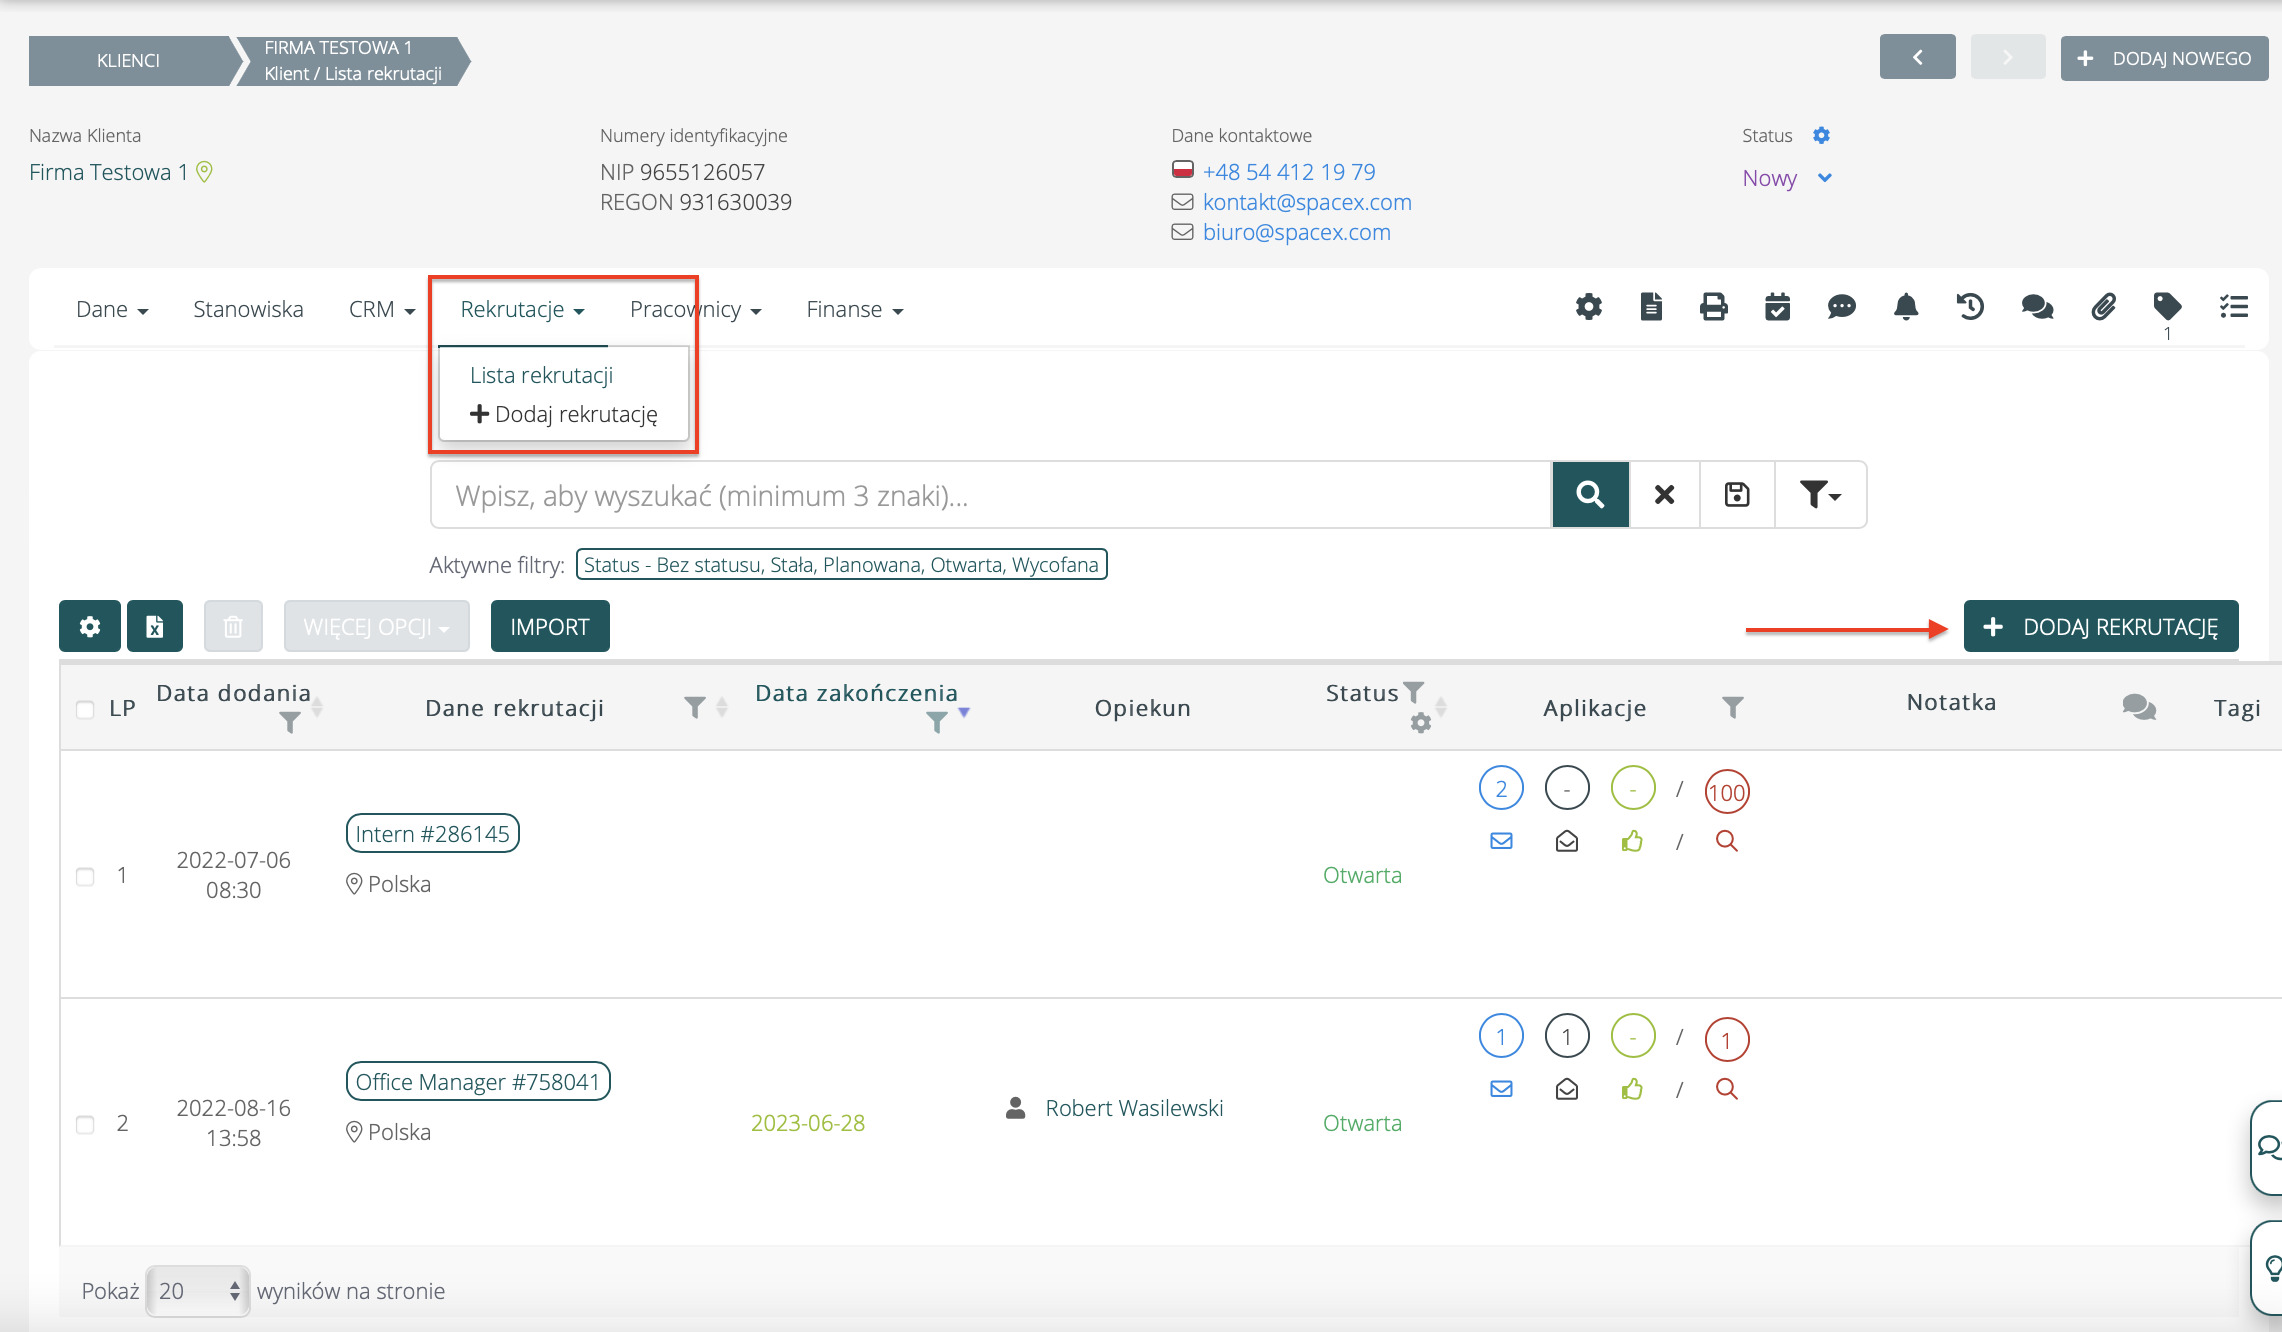2282x1332 pixels.
Task: Change results per page dropdown showing 20
Action: 198,1291
